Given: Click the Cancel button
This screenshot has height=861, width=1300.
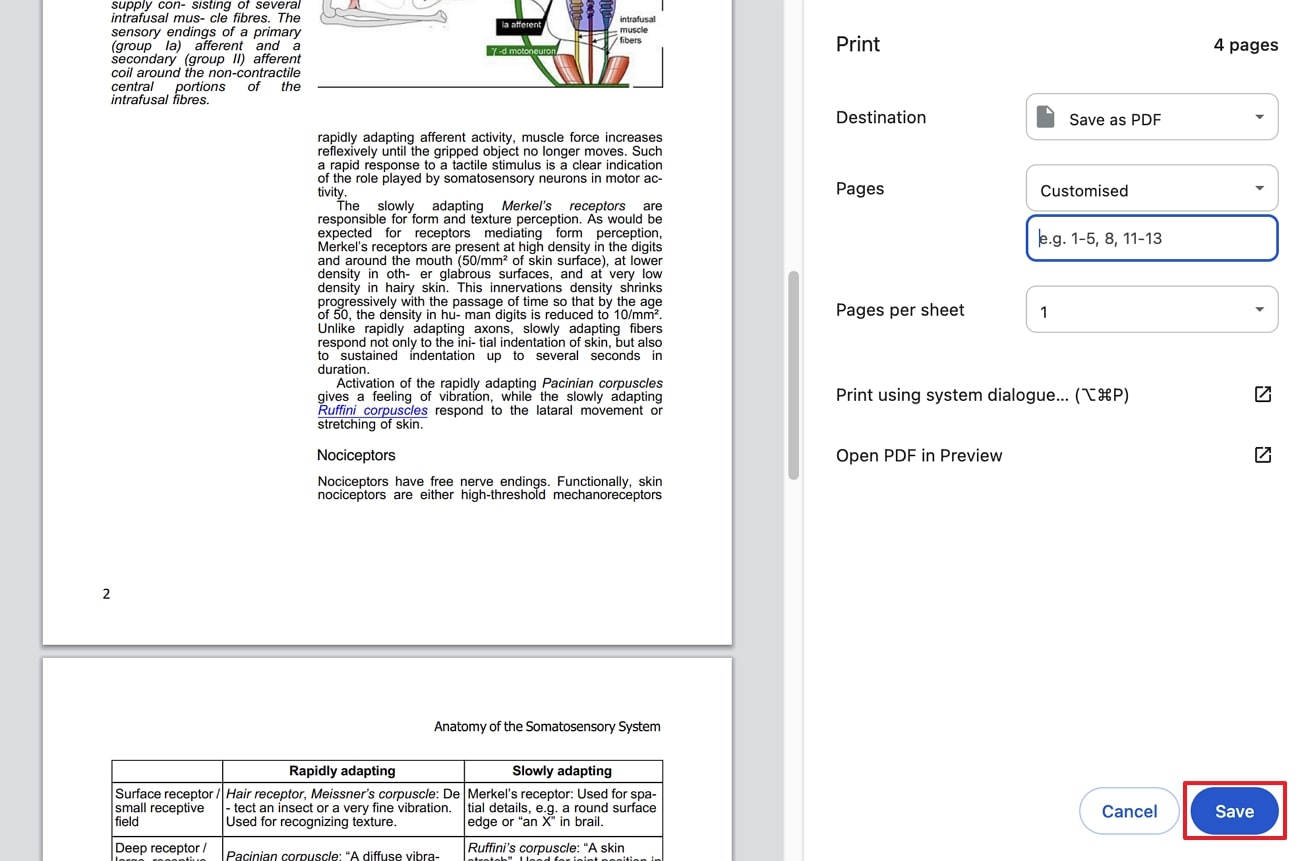Looking at the screenshot, I should (1129, 811).
